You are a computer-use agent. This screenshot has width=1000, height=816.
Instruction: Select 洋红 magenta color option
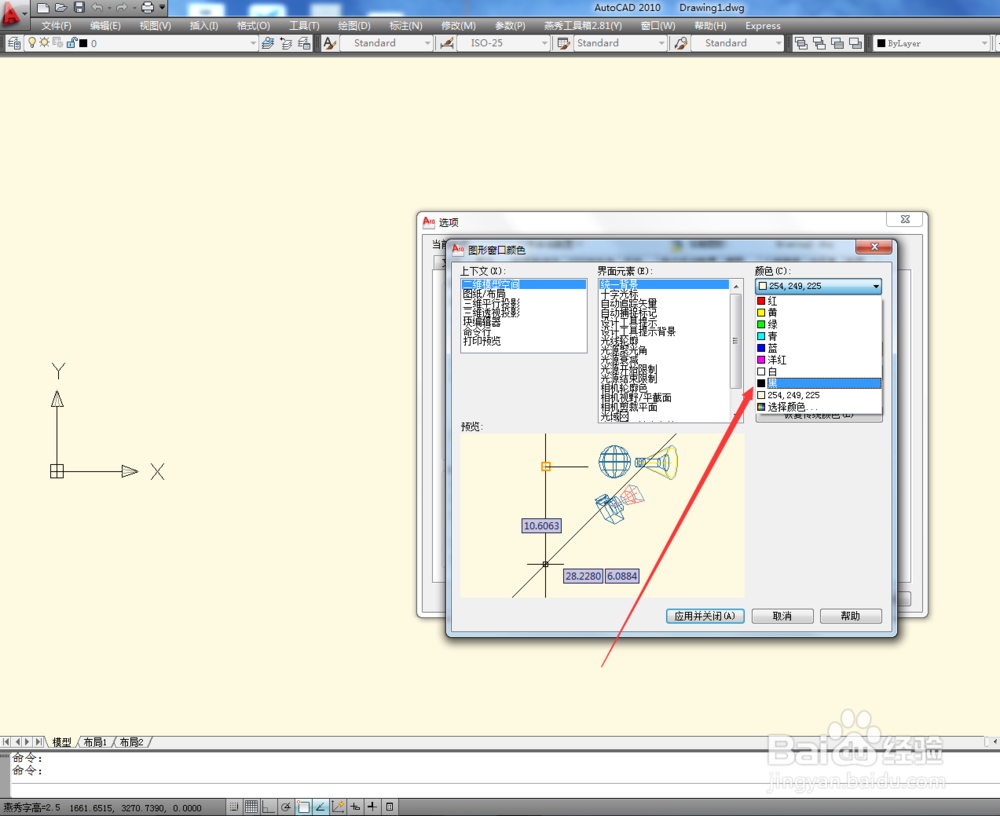(x=818, y=359)
